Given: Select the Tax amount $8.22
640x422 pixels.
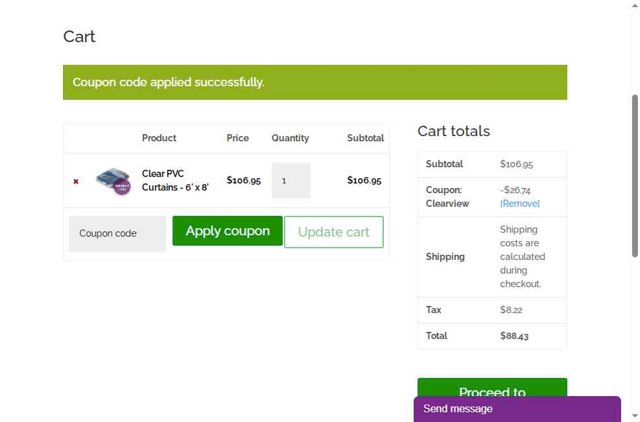Looking at the screenshot, I should 511,310.
